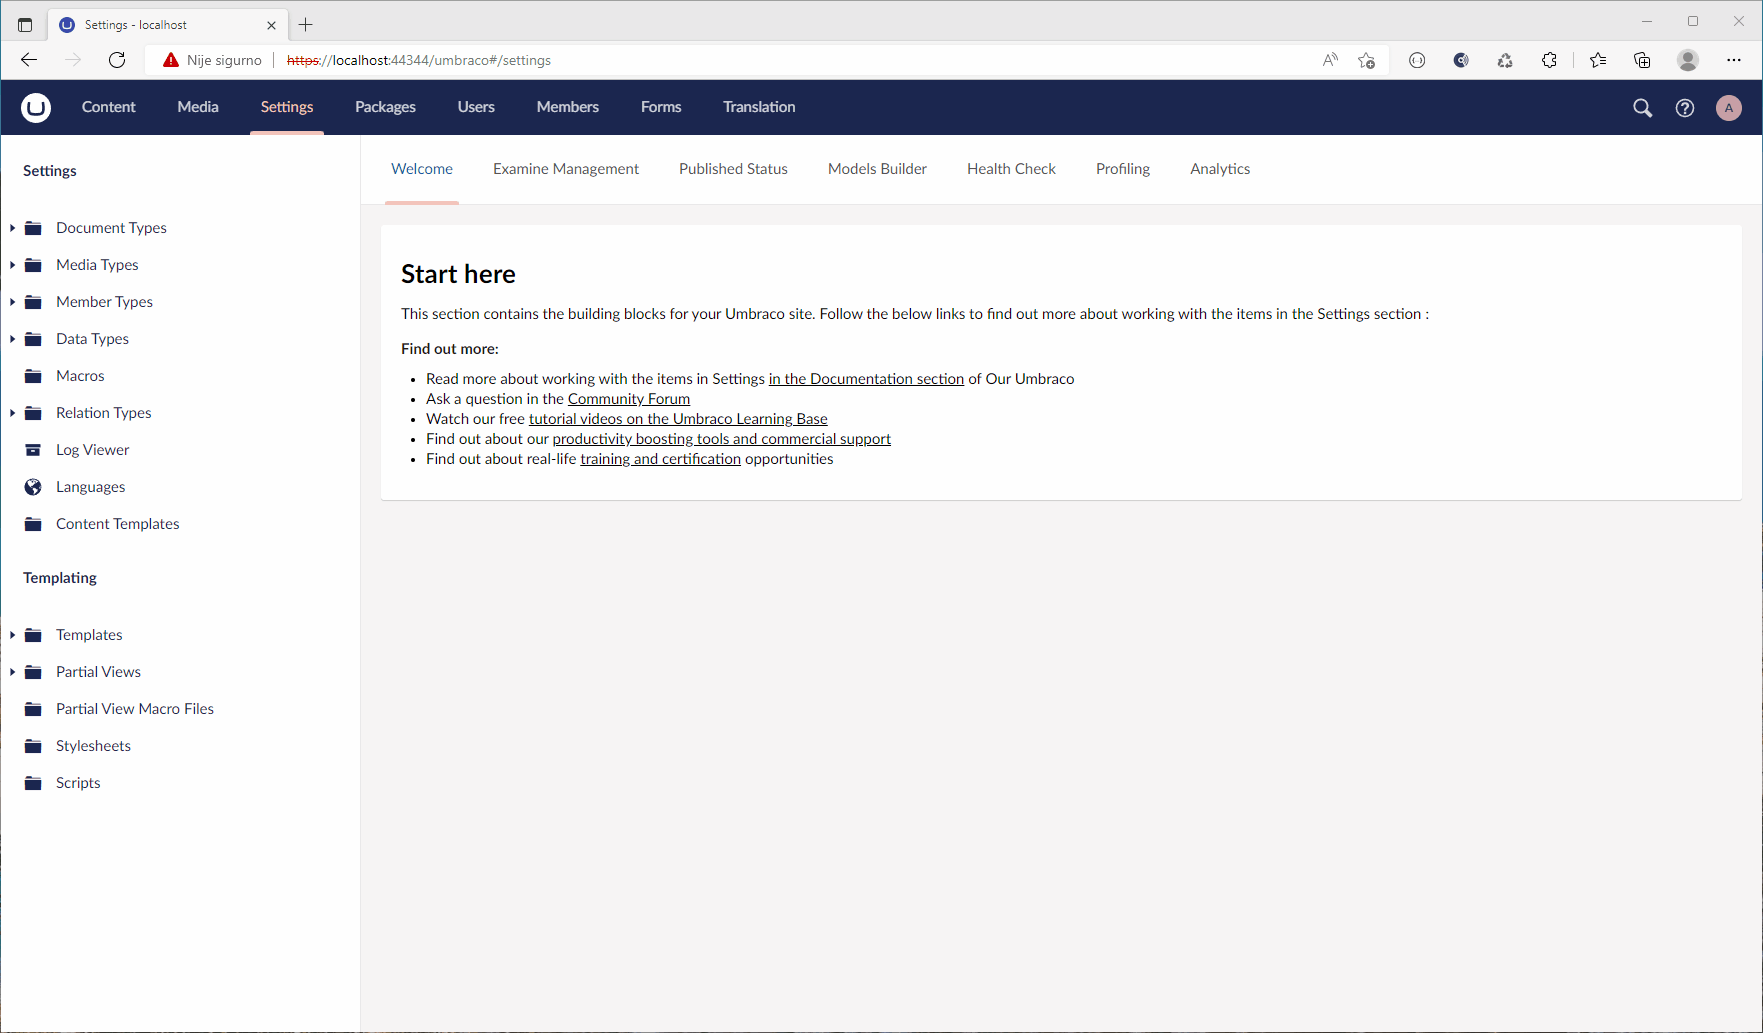1763x1033 pixels.
Task: Click the Partial Views folder icon
Action: [x=34, y=672]
